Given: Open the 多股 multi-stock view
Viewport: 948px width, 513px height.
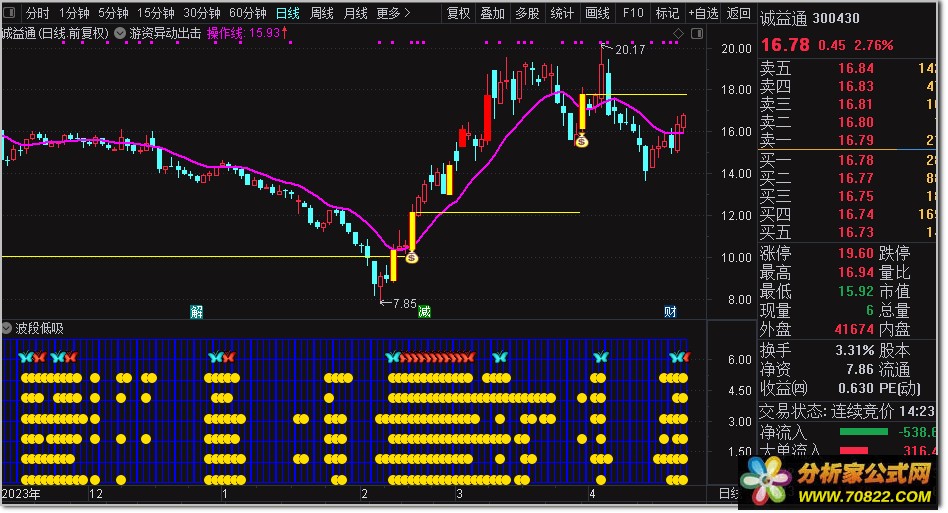Looking at the screenshot, I should pyautogui.click(x=527, y=13).
